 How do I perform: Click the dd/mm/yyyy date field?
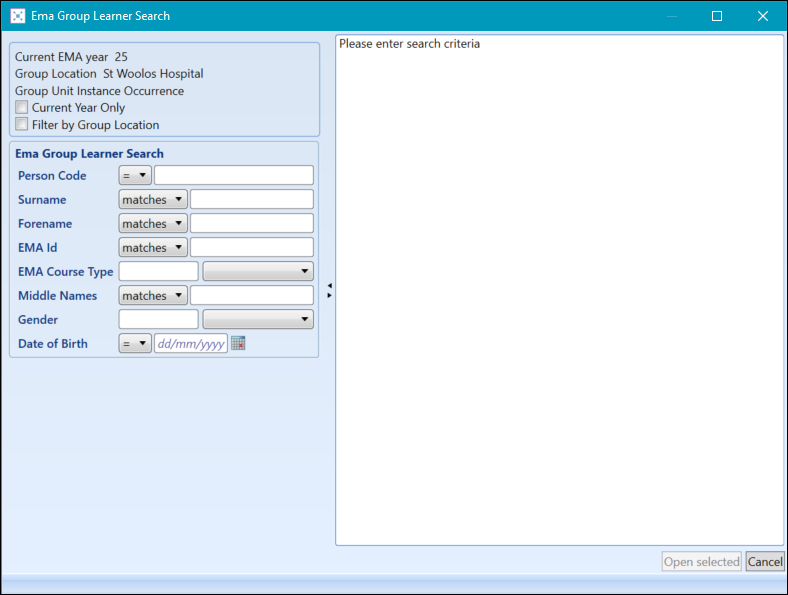tap(191, 344)
